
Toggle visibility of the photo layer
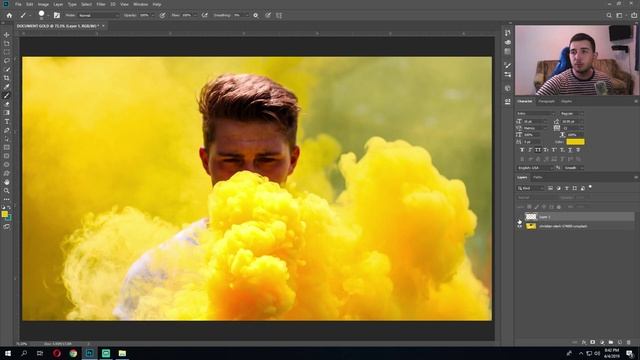coord(520,226)
